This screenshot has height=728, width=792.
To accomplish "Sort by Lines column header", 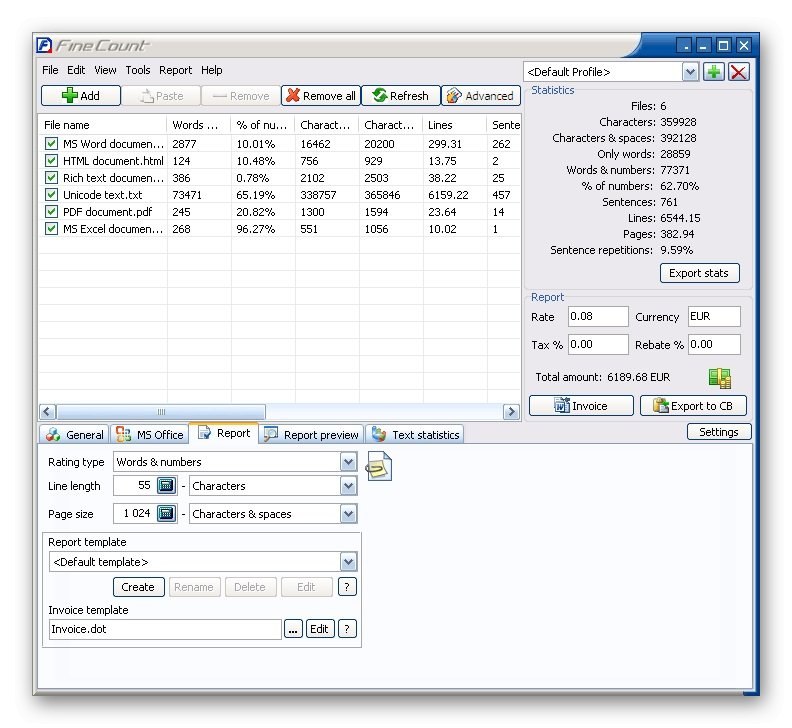I will click(x=454, y=125).
